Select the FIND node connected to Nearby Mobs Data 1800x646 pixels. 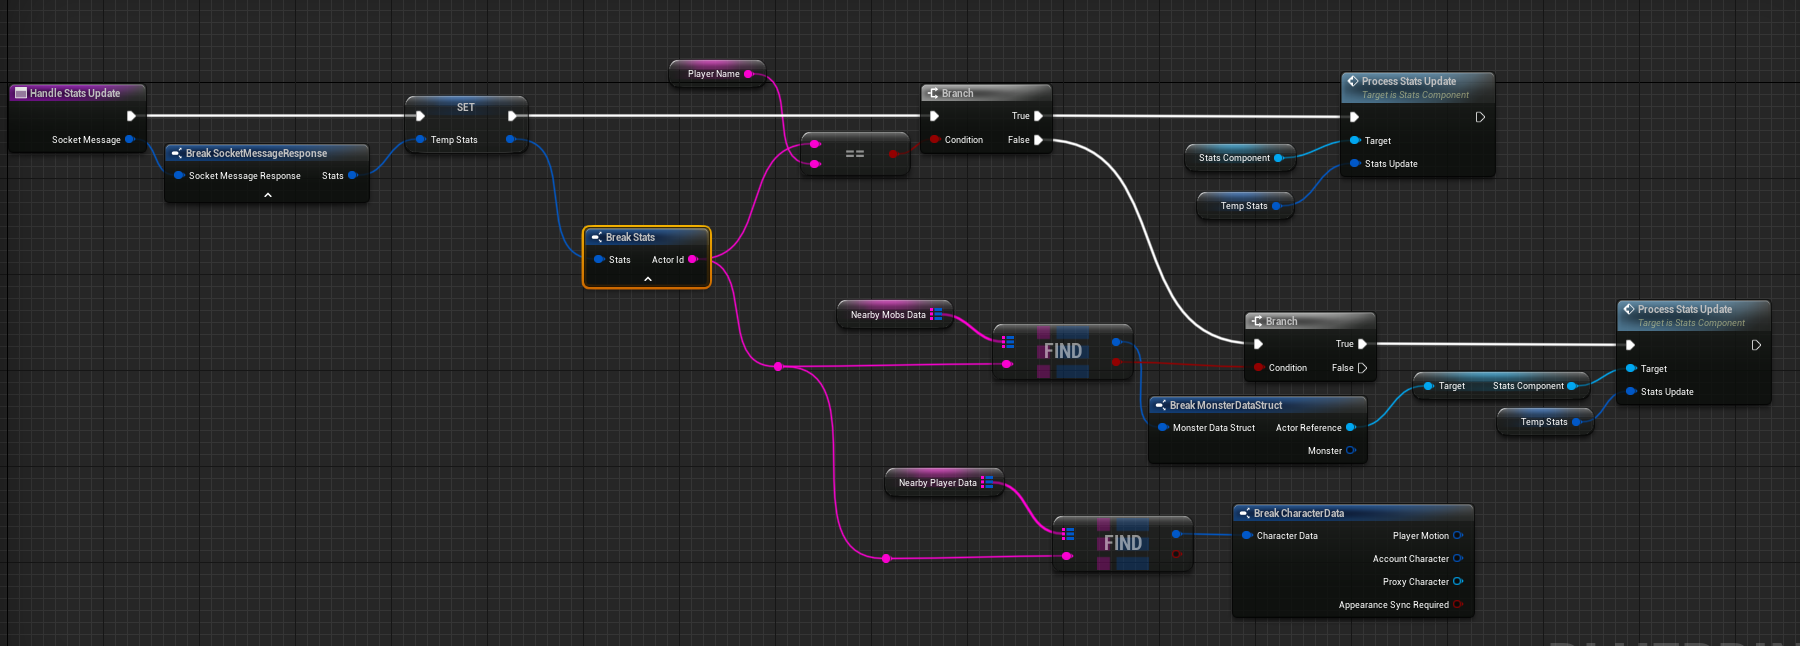1063,351
